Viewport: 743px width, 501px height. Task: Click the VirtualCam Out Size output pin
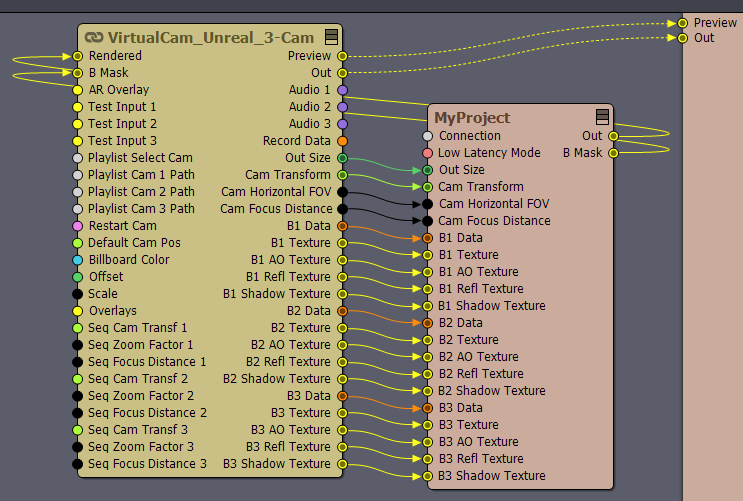(342, 158)
